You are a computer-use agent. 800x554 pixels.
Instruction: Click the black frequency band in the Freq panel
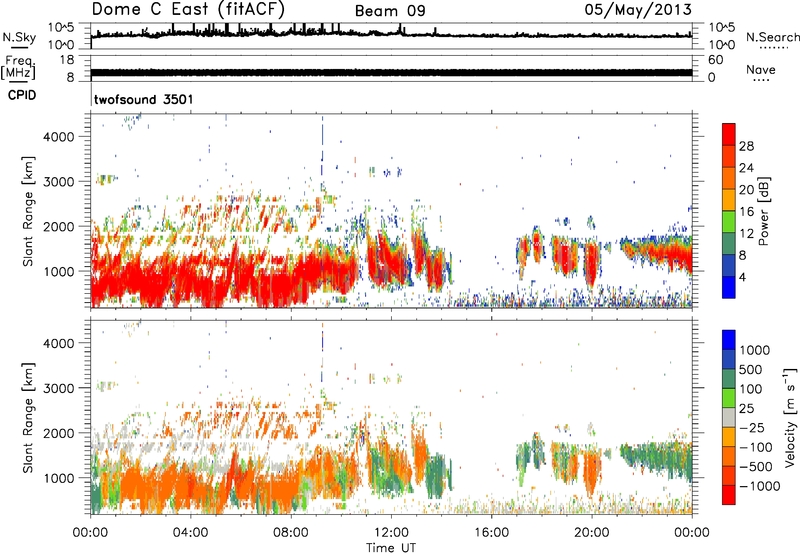click(x=391, y=72)
